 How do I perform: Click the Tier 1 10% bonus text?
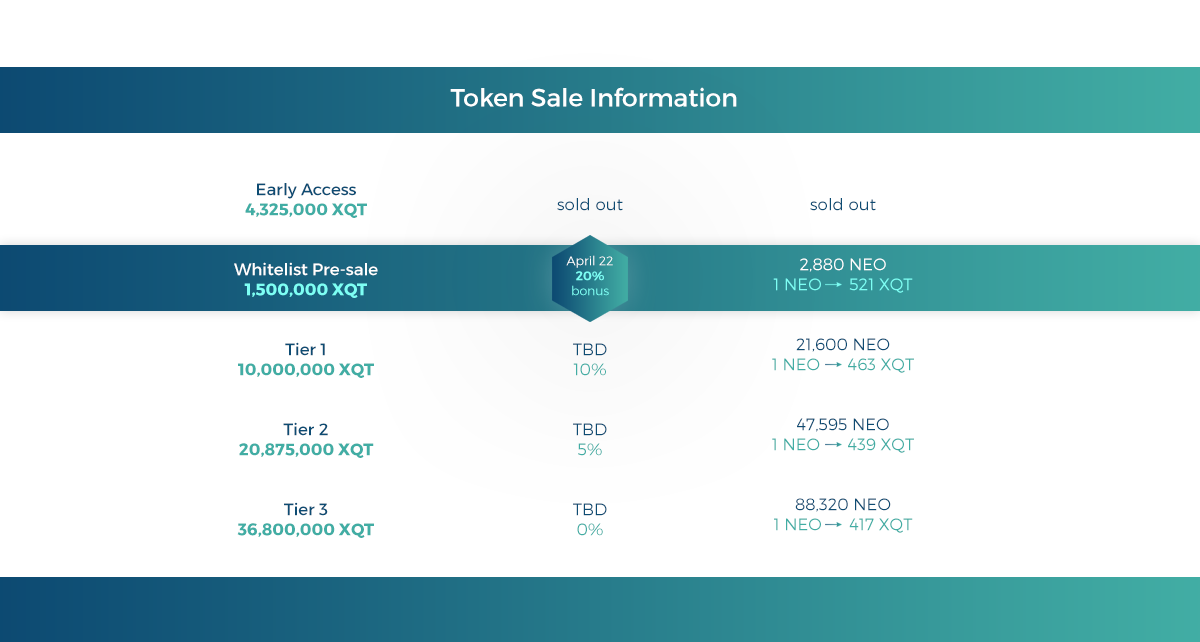click(590, 370)
